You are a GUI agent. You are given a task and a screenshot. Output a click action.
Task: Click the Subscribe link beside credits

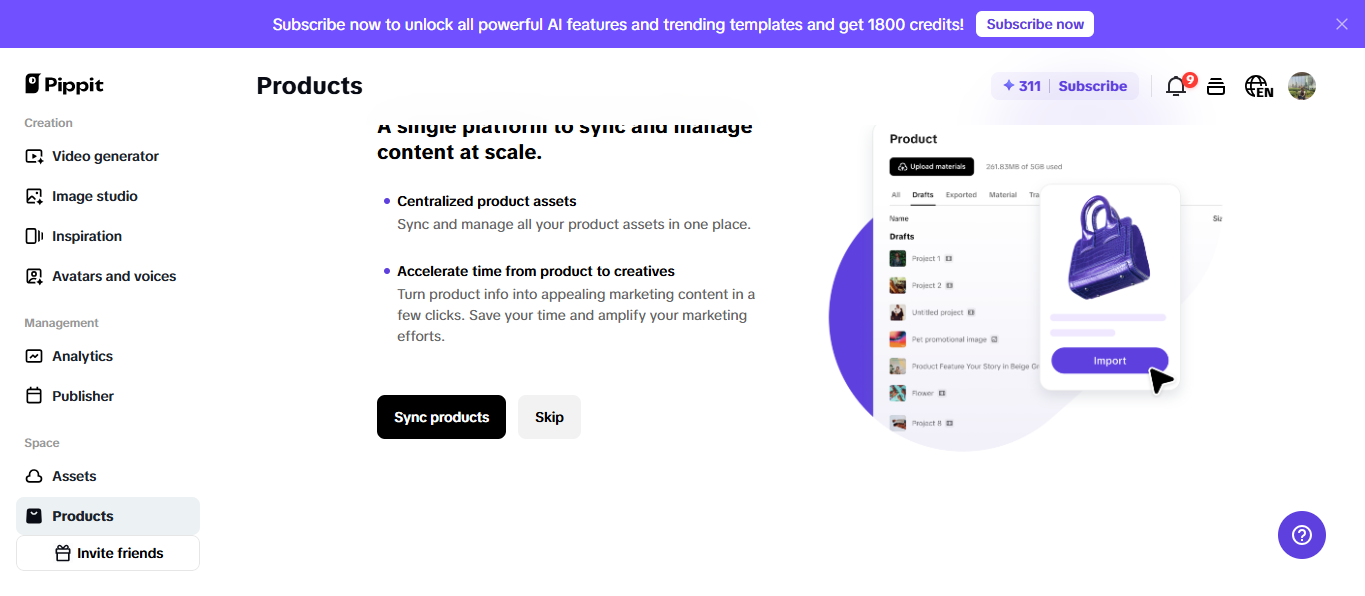[1092, 86]
